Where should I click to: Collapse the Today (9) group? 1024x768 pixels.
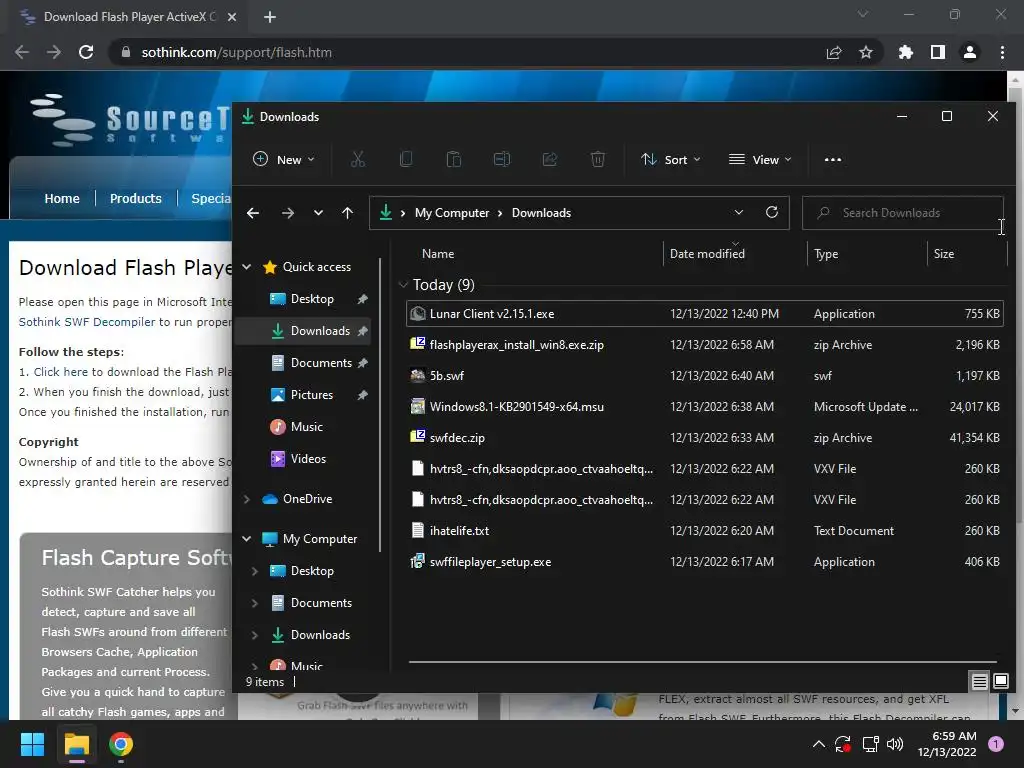pos(403,285)
